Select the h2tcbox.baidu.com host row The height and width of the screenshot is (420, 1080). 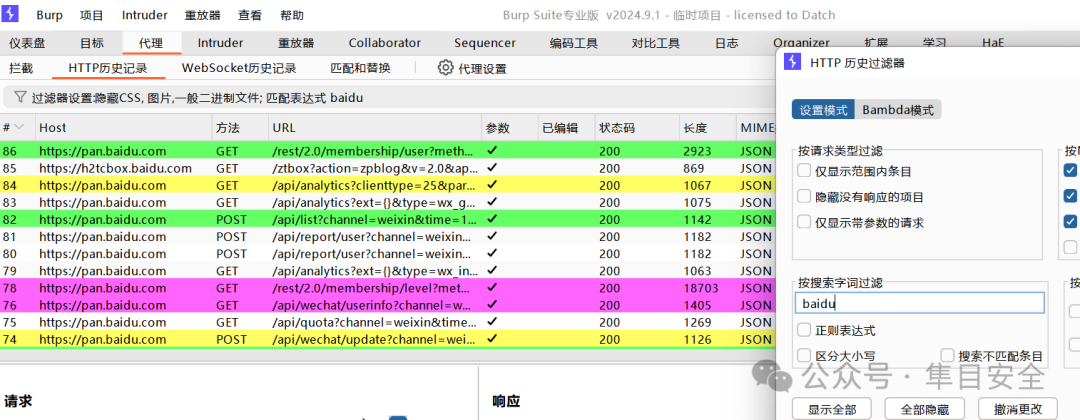point(115,167)
